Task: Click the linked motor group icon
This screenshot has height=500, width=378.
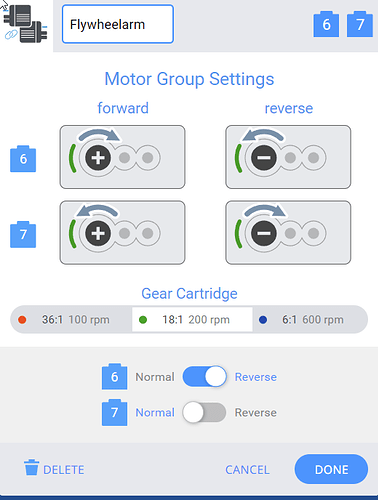Action: (26, 24)
